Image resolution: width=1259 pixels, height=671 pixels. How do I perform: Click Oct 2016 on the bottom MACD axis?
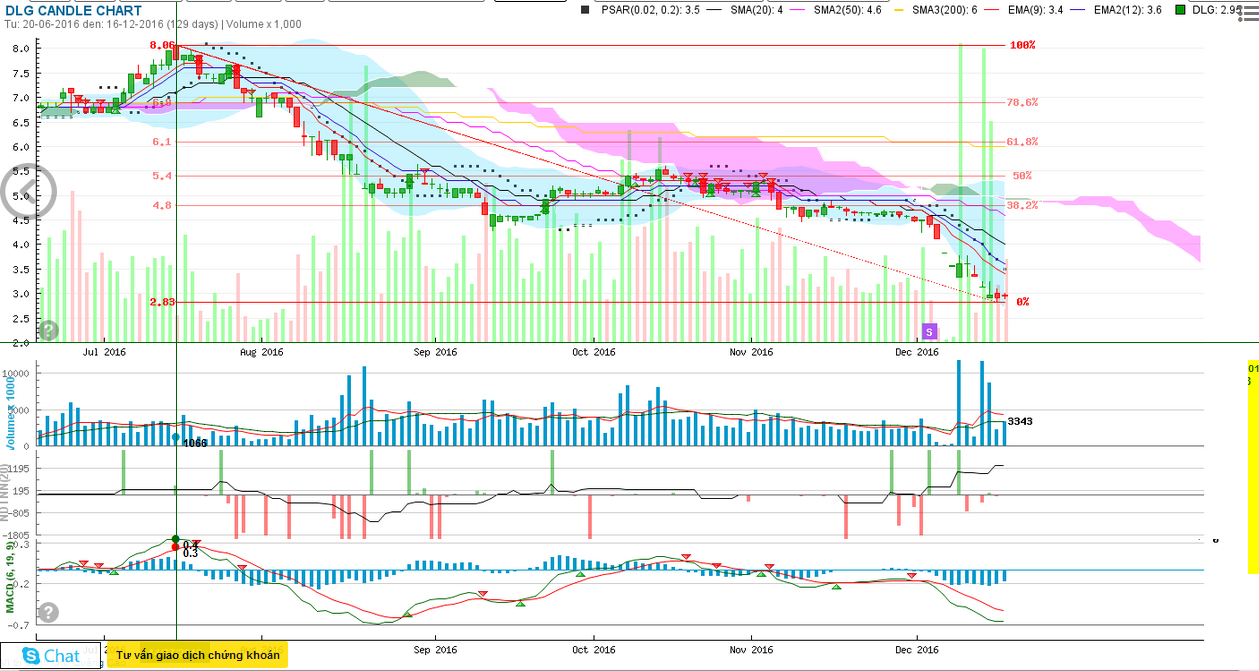pos(592,649)
